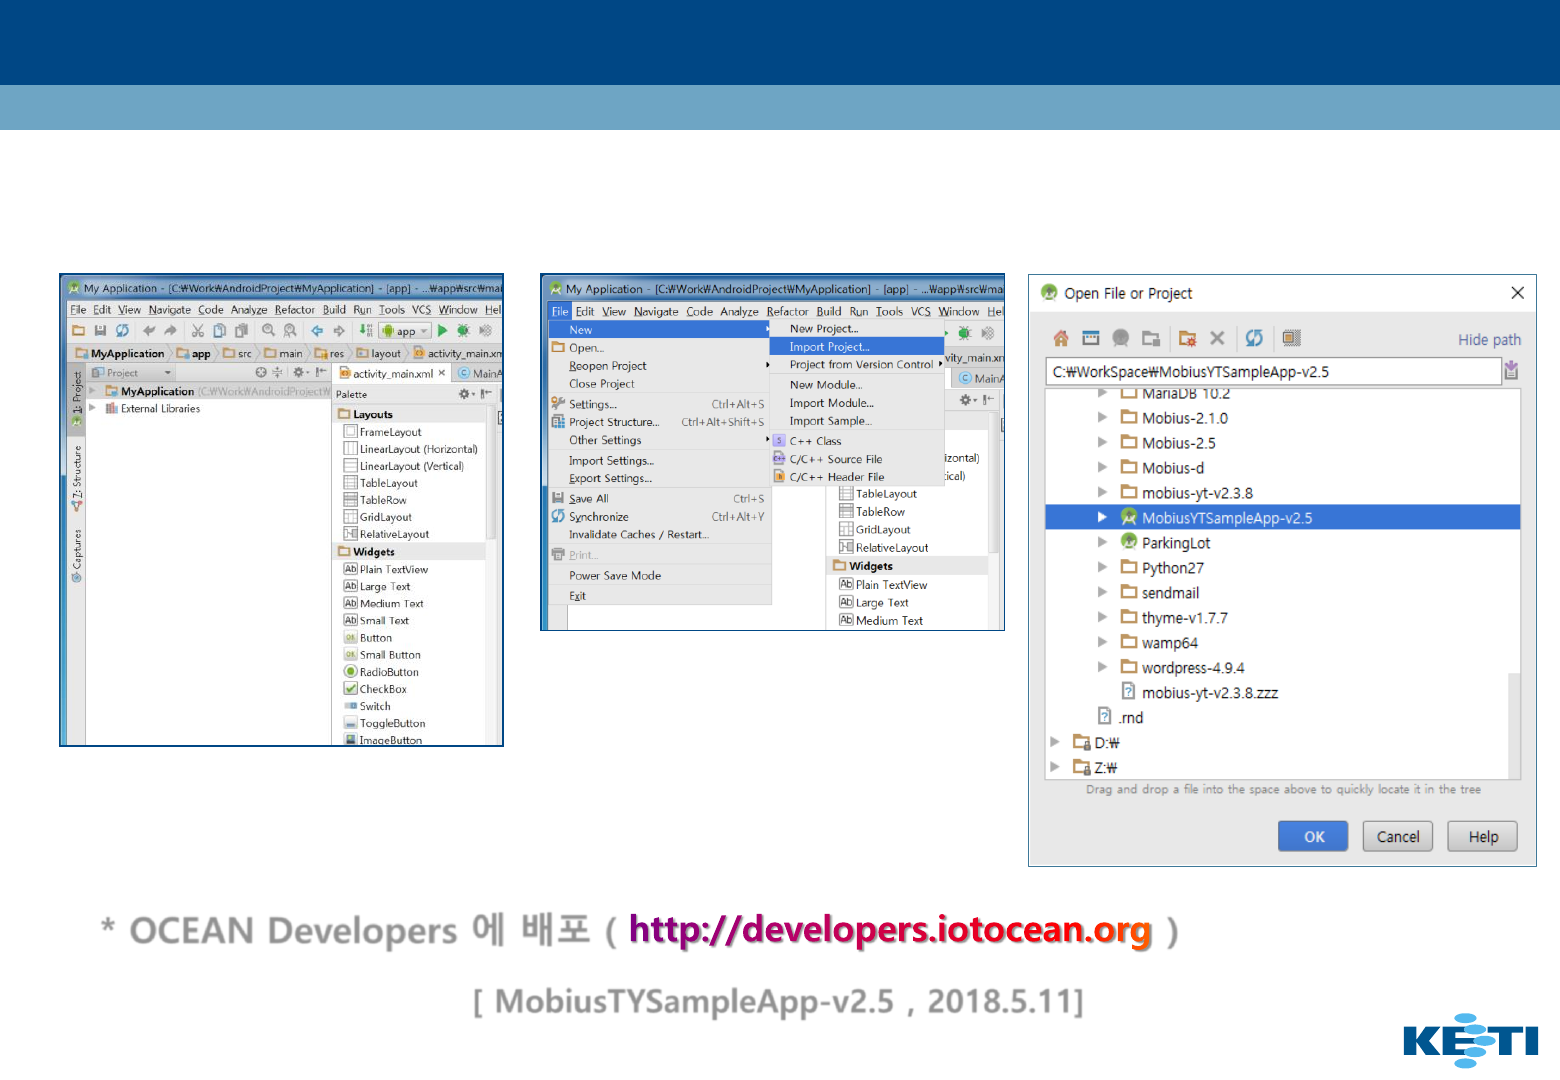Click the Replace icon next to Find
The height and width of the screenshot is (1080, 1560).
click(290, 330)
